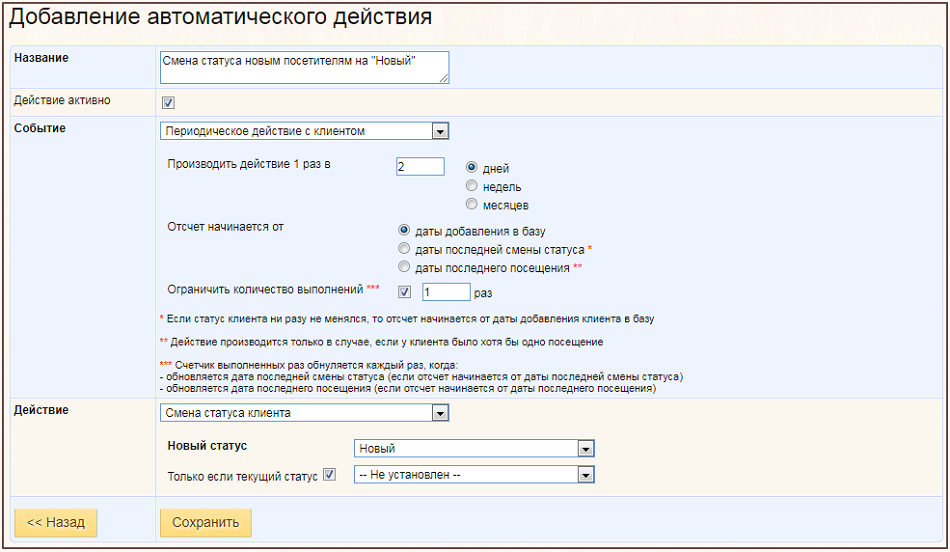
Task: Expand the Новый статус dropdown
Action: [x=474, y=448]
